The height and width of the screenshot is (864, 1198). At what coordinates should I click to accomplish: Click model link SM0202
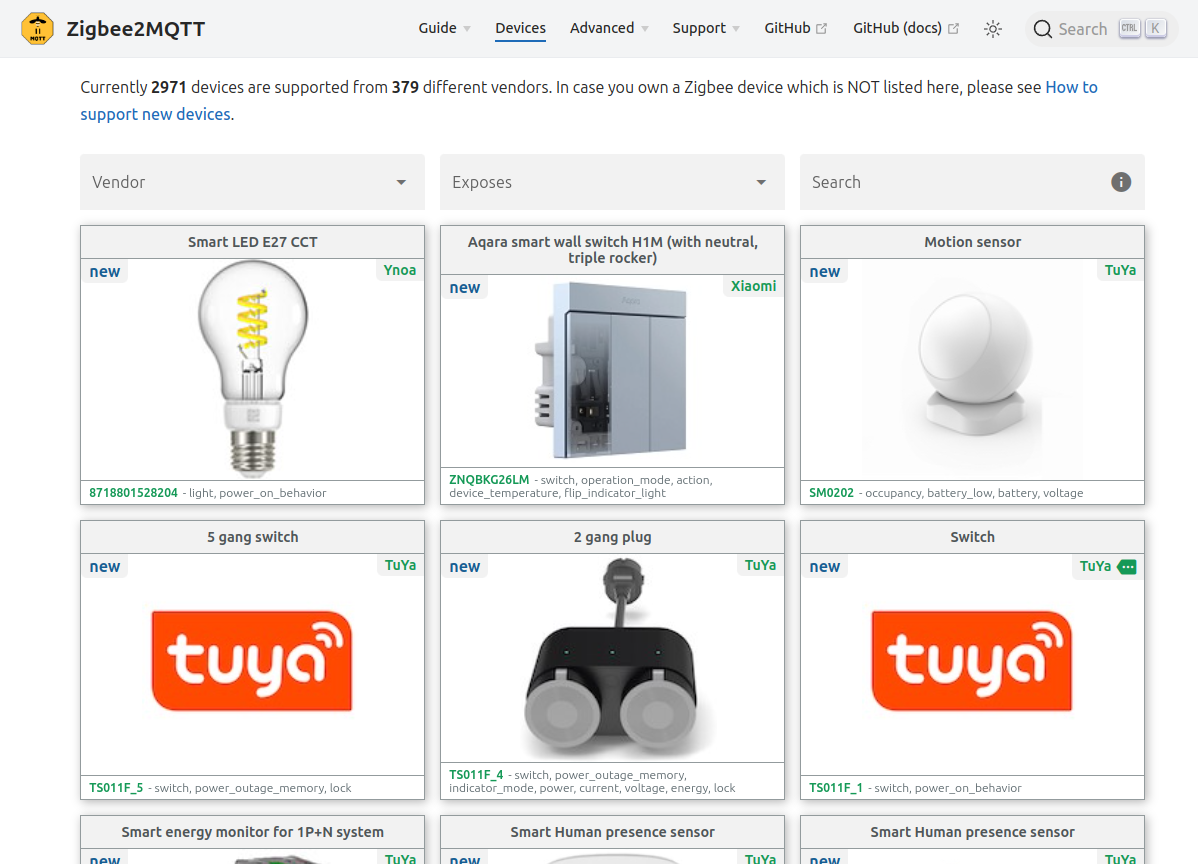pyautogui.click(x=831, y=493)
